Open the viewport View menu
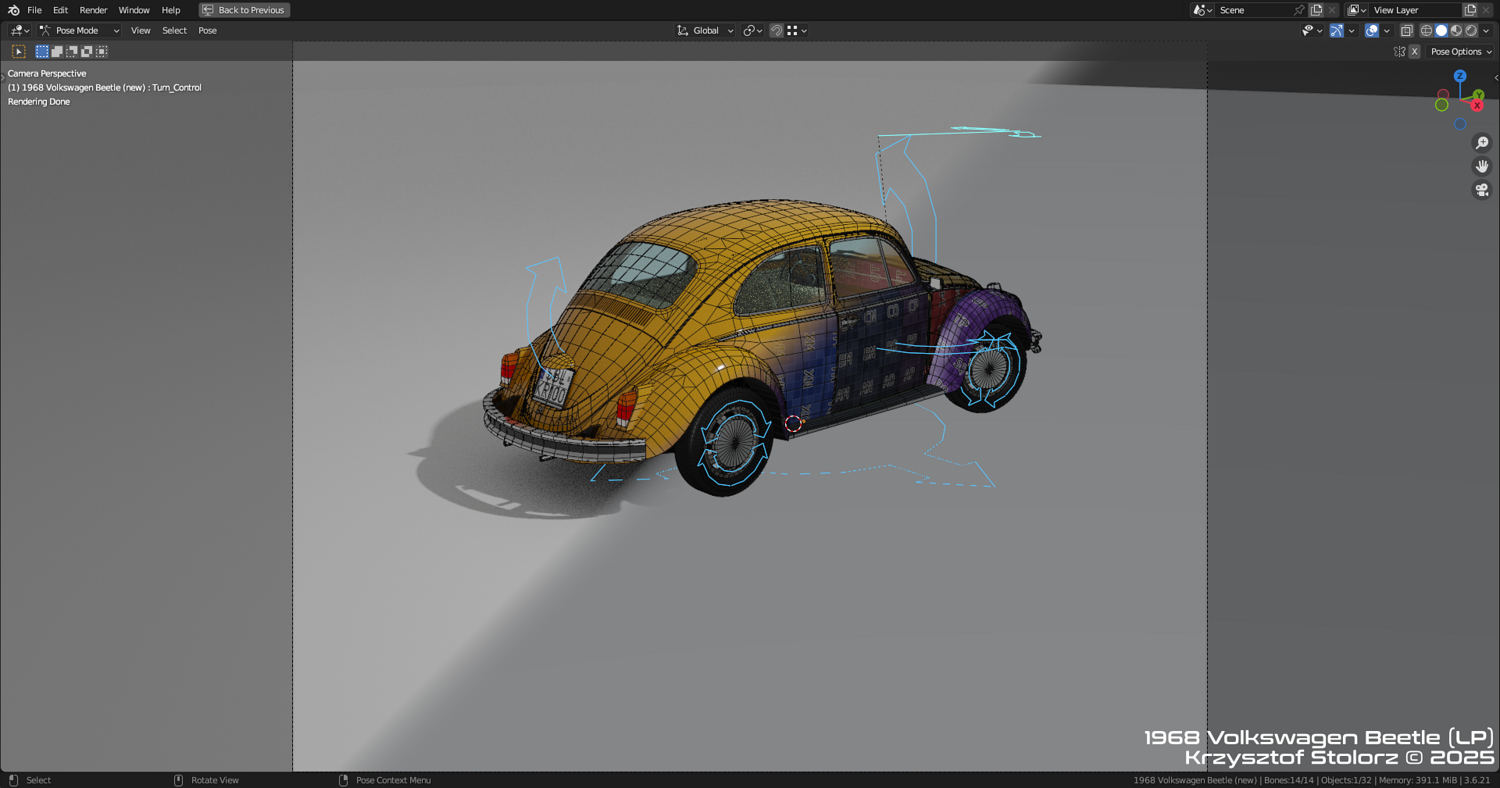The width and height of the screenshot is (1500, 788). coord(140,31)
